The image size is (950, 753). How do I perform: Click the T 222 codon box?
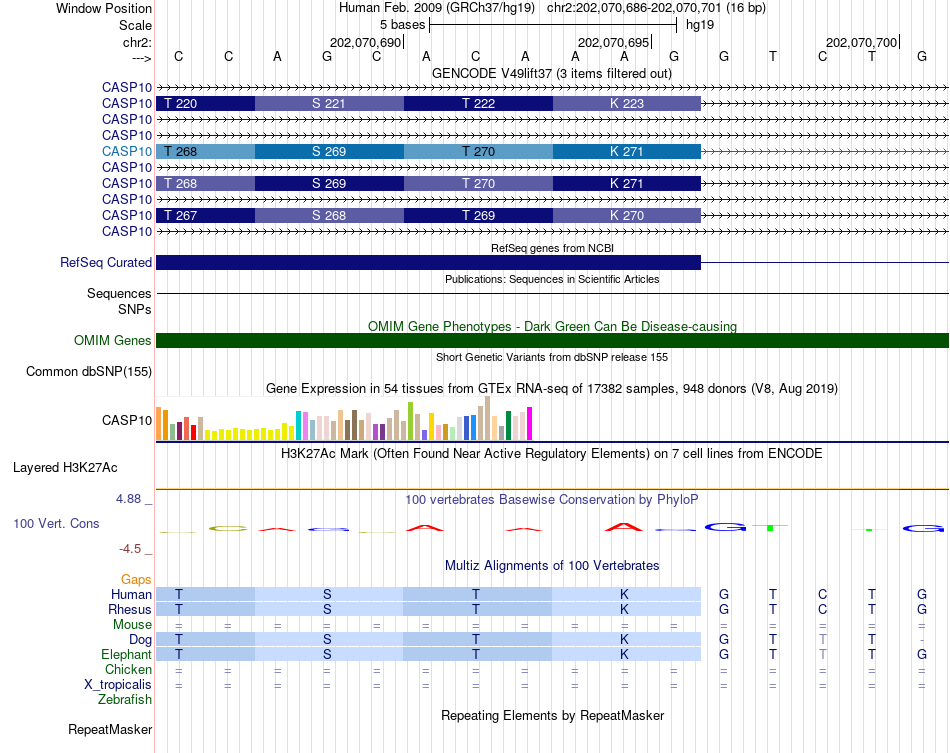click(478, 104)
